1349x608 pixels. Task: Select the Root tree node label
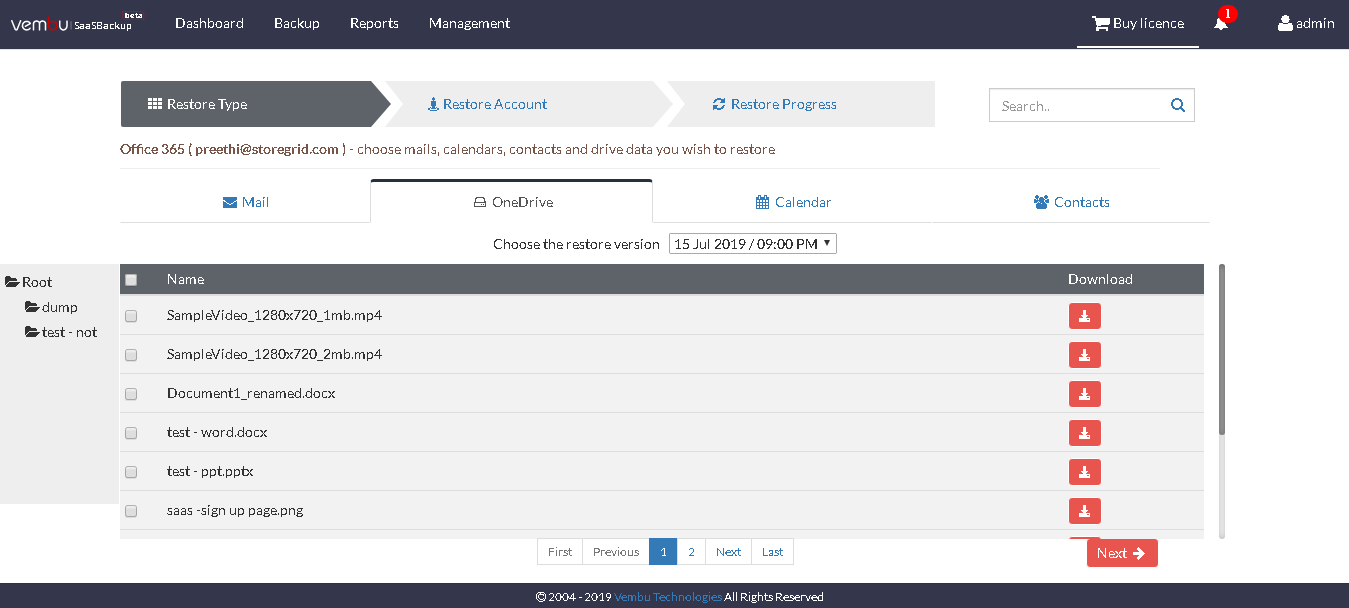(37, 282)
